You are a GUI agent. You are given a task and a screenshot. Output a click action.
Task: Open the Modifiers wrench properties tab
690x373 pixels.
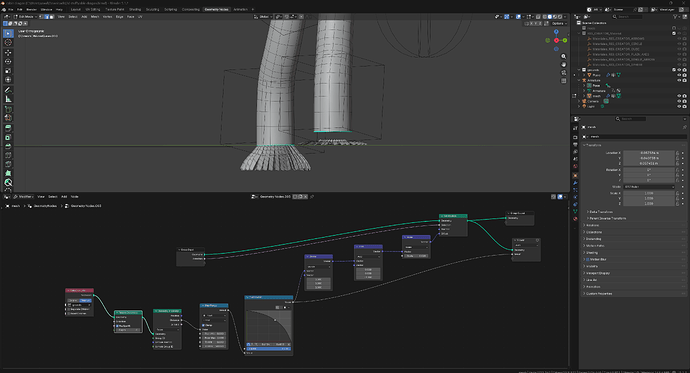pyautogui.click(x=575, y=183)
